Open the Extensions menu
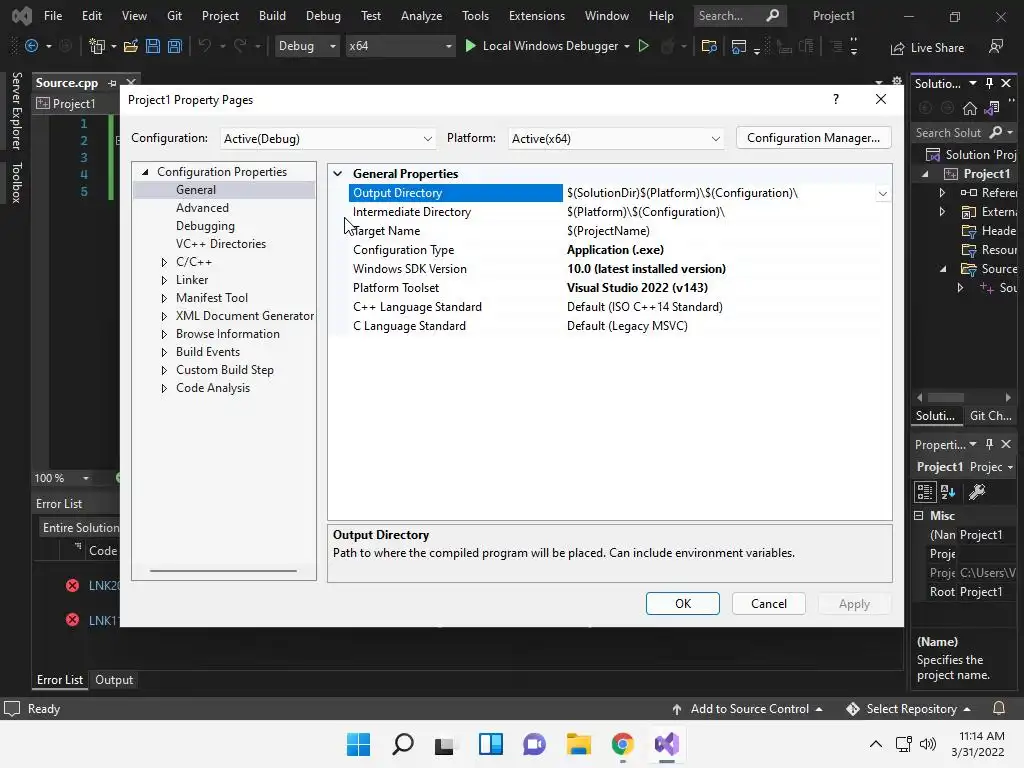 [x=537, y=16]
